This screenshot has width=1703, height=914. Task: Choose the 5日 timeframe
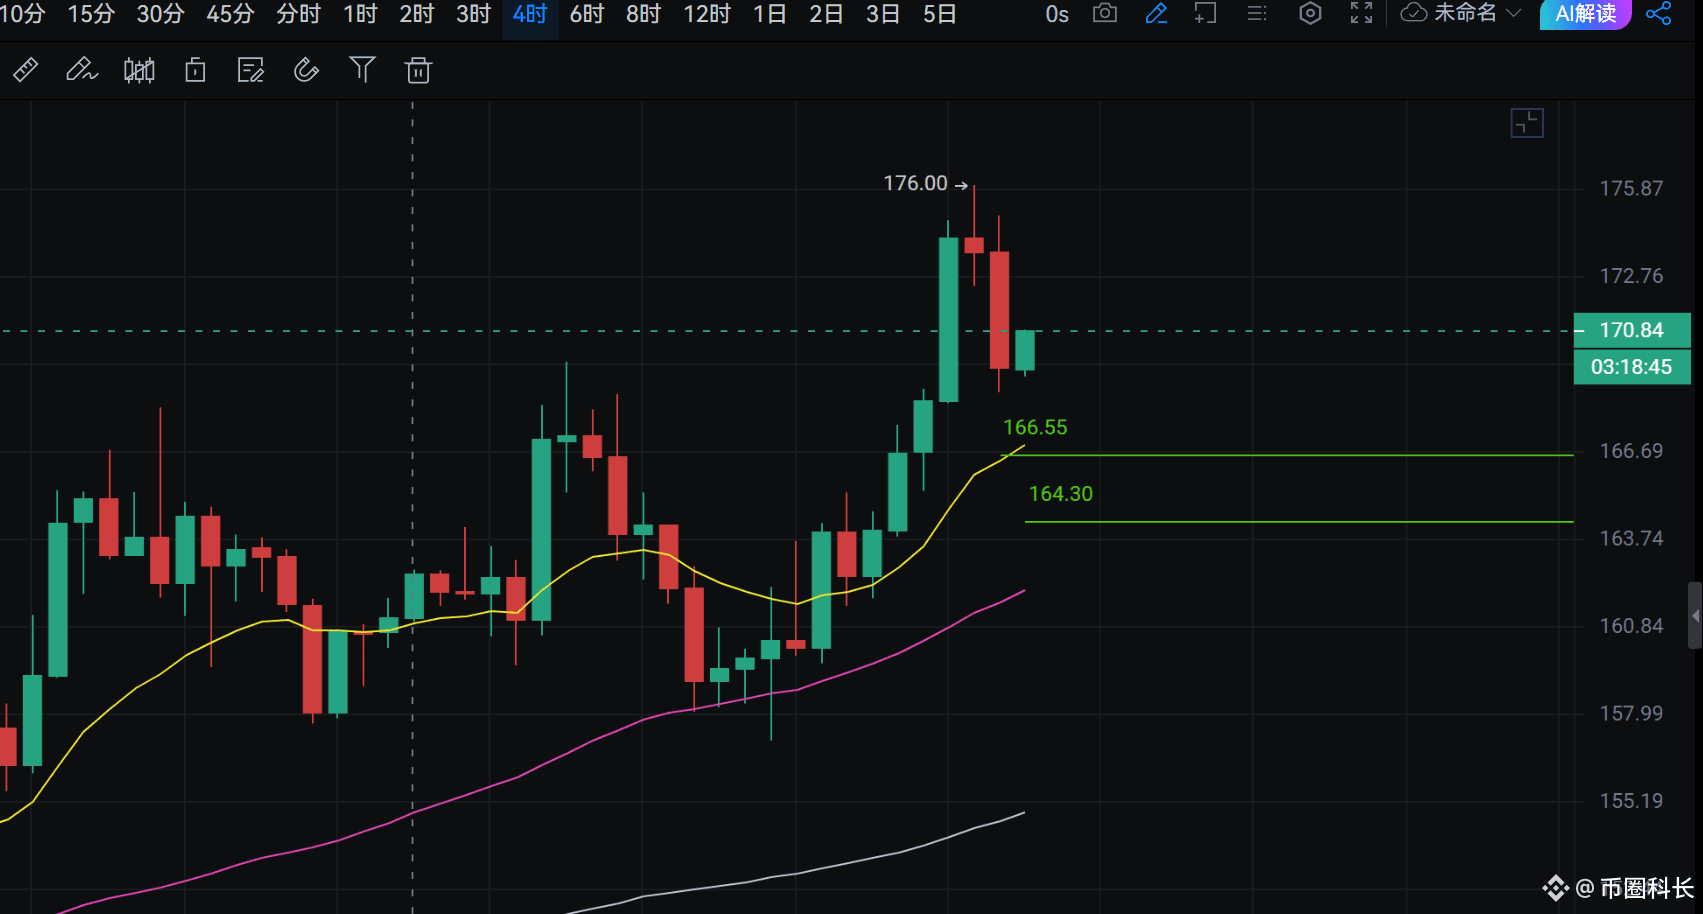coord(940,14)
